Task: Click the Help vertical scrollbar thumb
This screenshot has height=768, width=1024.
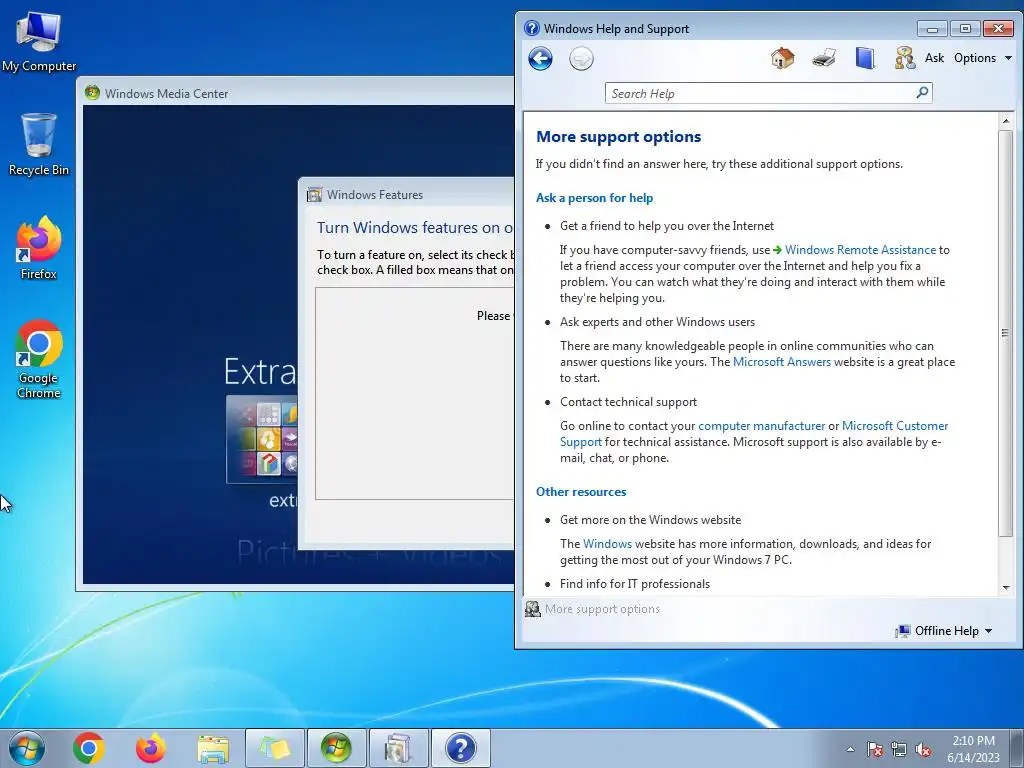Action: tap(1006, 333)
